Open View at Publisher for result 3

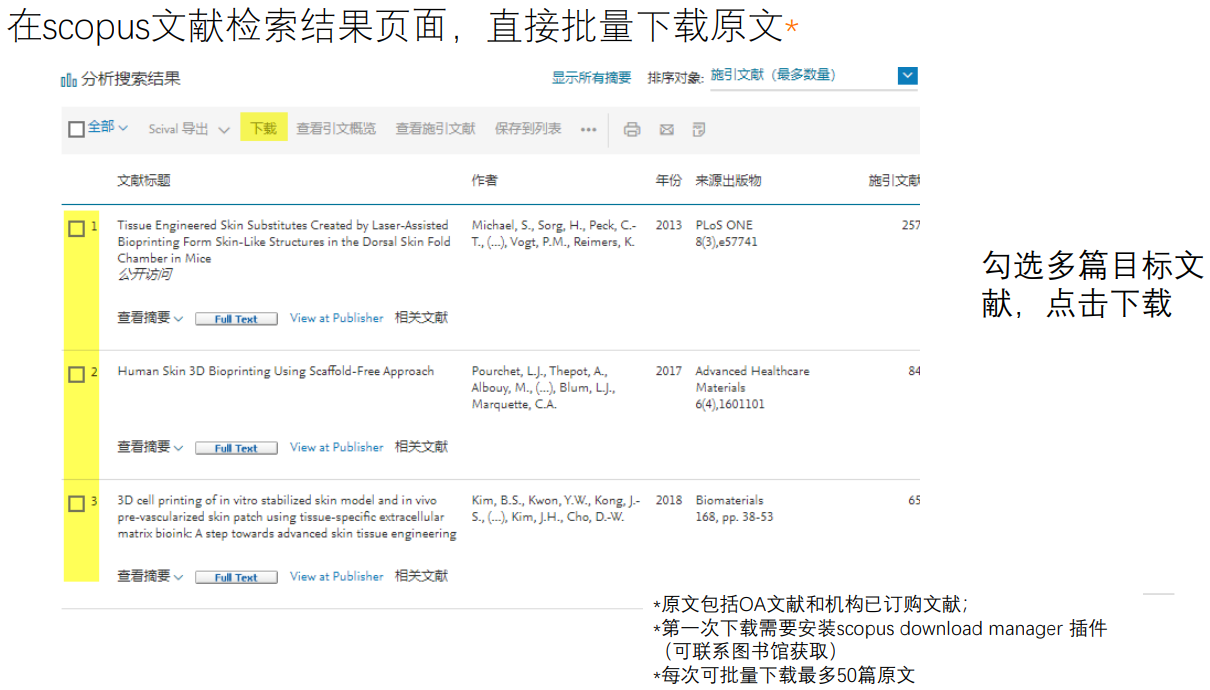click(x=336, y=576)
